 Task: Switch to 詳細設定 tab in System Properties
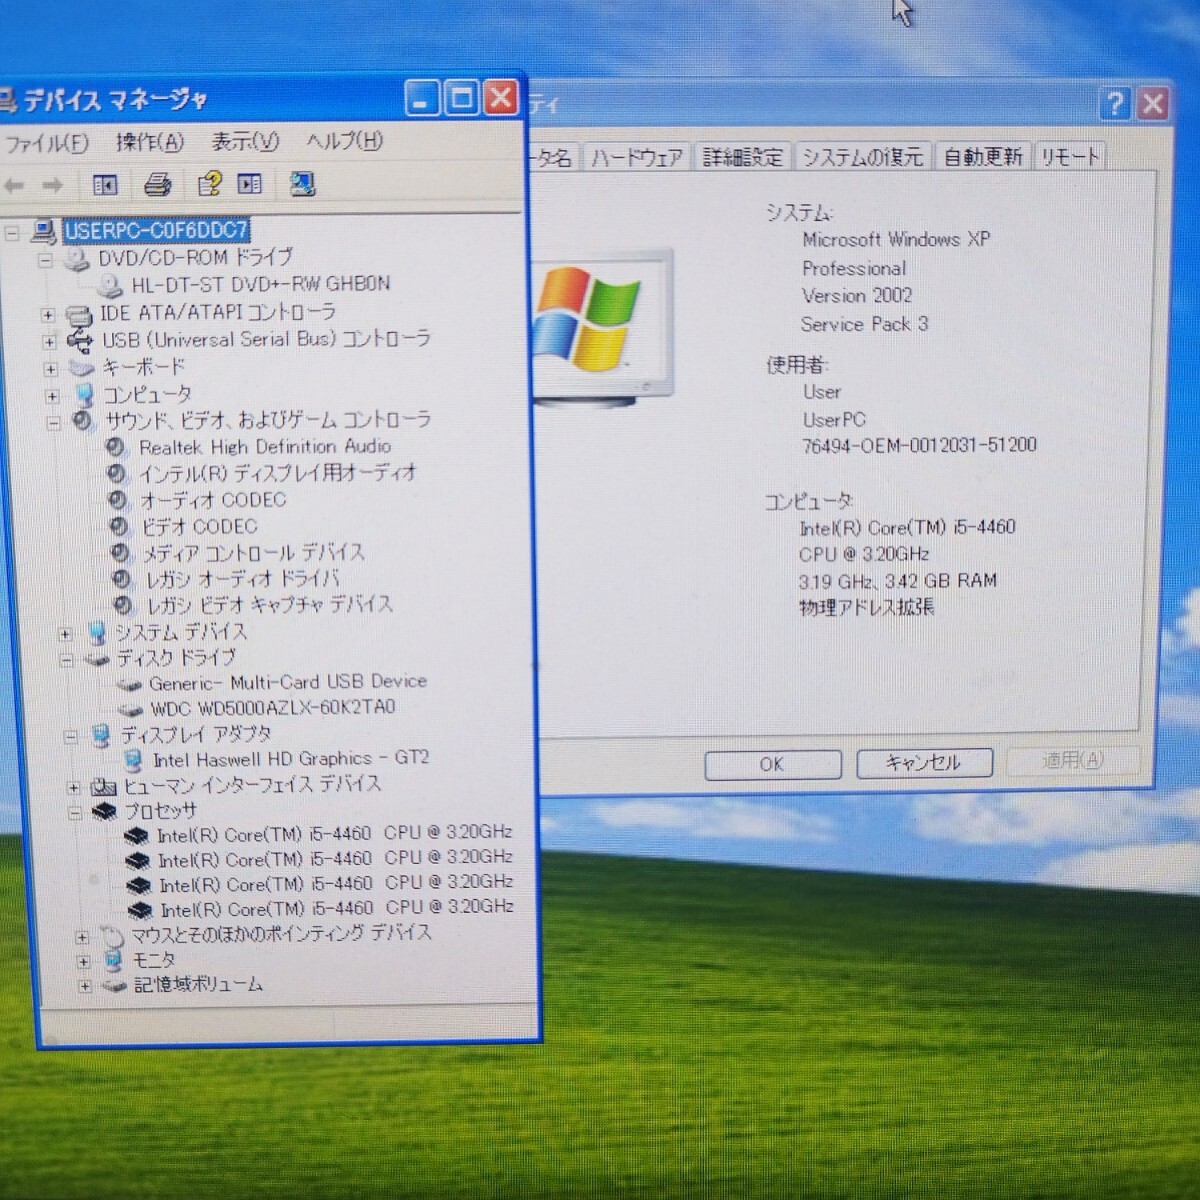pos(743,157)
